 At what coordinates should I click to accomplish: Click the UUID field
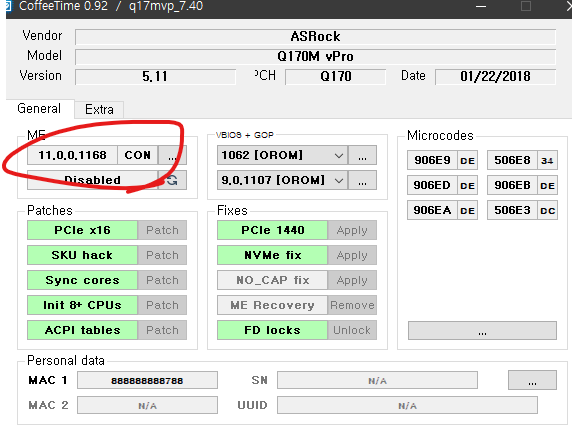click(x=407, y=405)
